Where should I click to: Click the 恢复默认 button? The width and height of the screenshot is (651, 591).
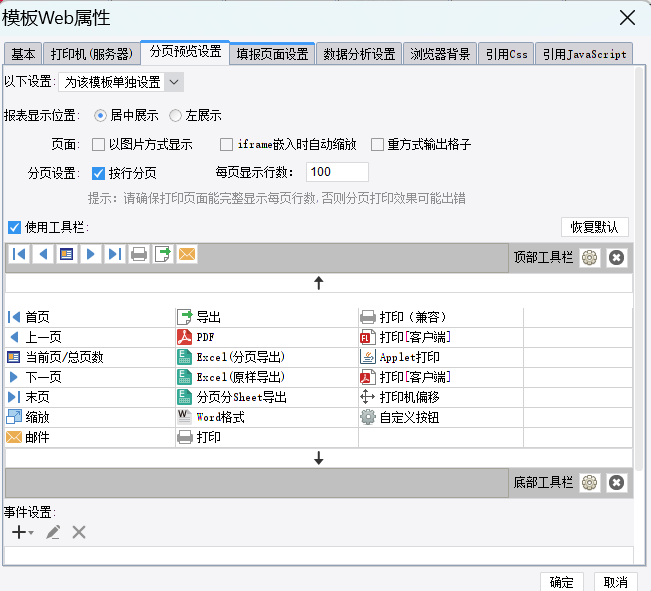[595, 227]
